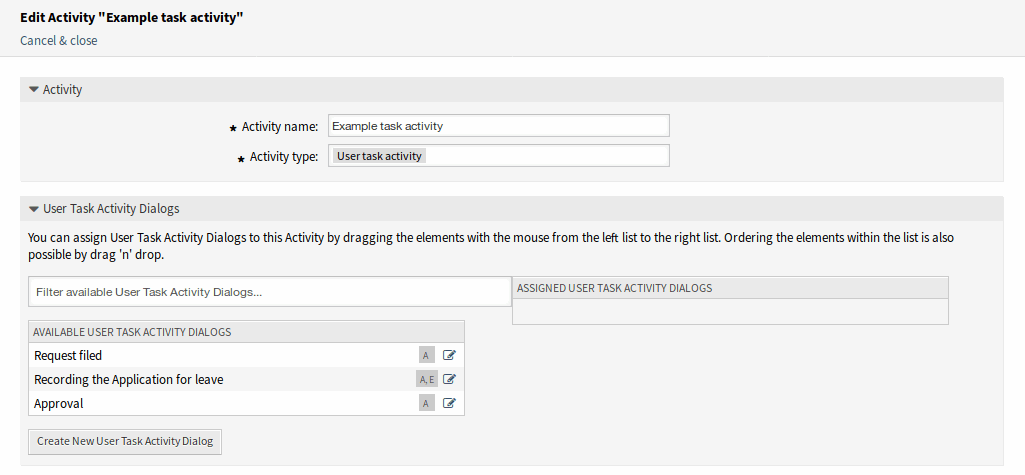Image resolution: width=1025 pixels, height=475 pixels.
Task: Click the A badge on Approval row
Action: point(426,403)
